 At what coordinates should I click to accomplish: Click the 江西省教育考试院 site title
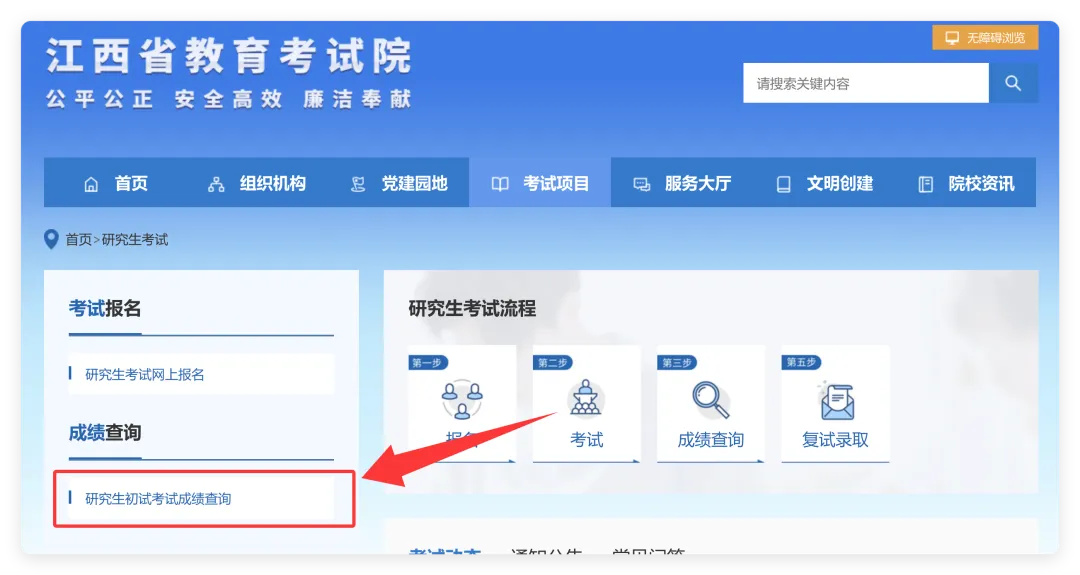[x=229, y=56]
